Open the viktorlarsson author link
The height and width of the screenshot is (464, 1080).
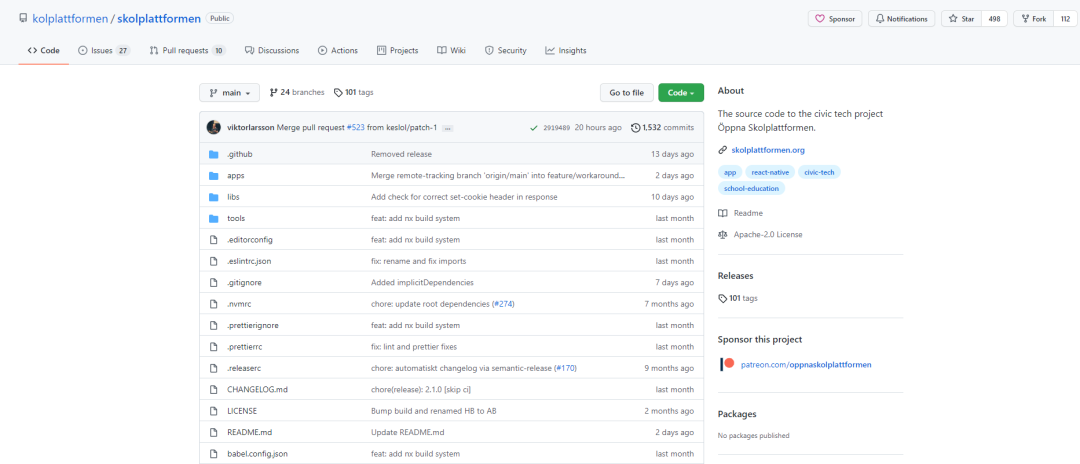click(x=251, y=127)
